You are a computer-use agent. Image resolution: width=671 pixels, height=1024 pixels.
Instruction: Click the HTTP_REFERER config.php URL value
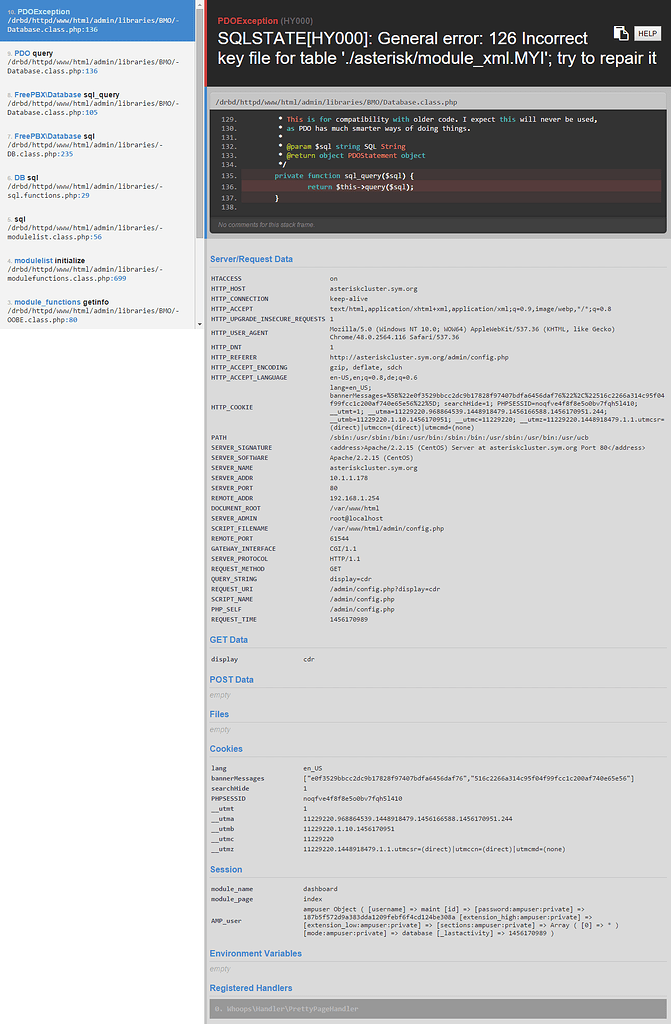click(x=419, y=356)
